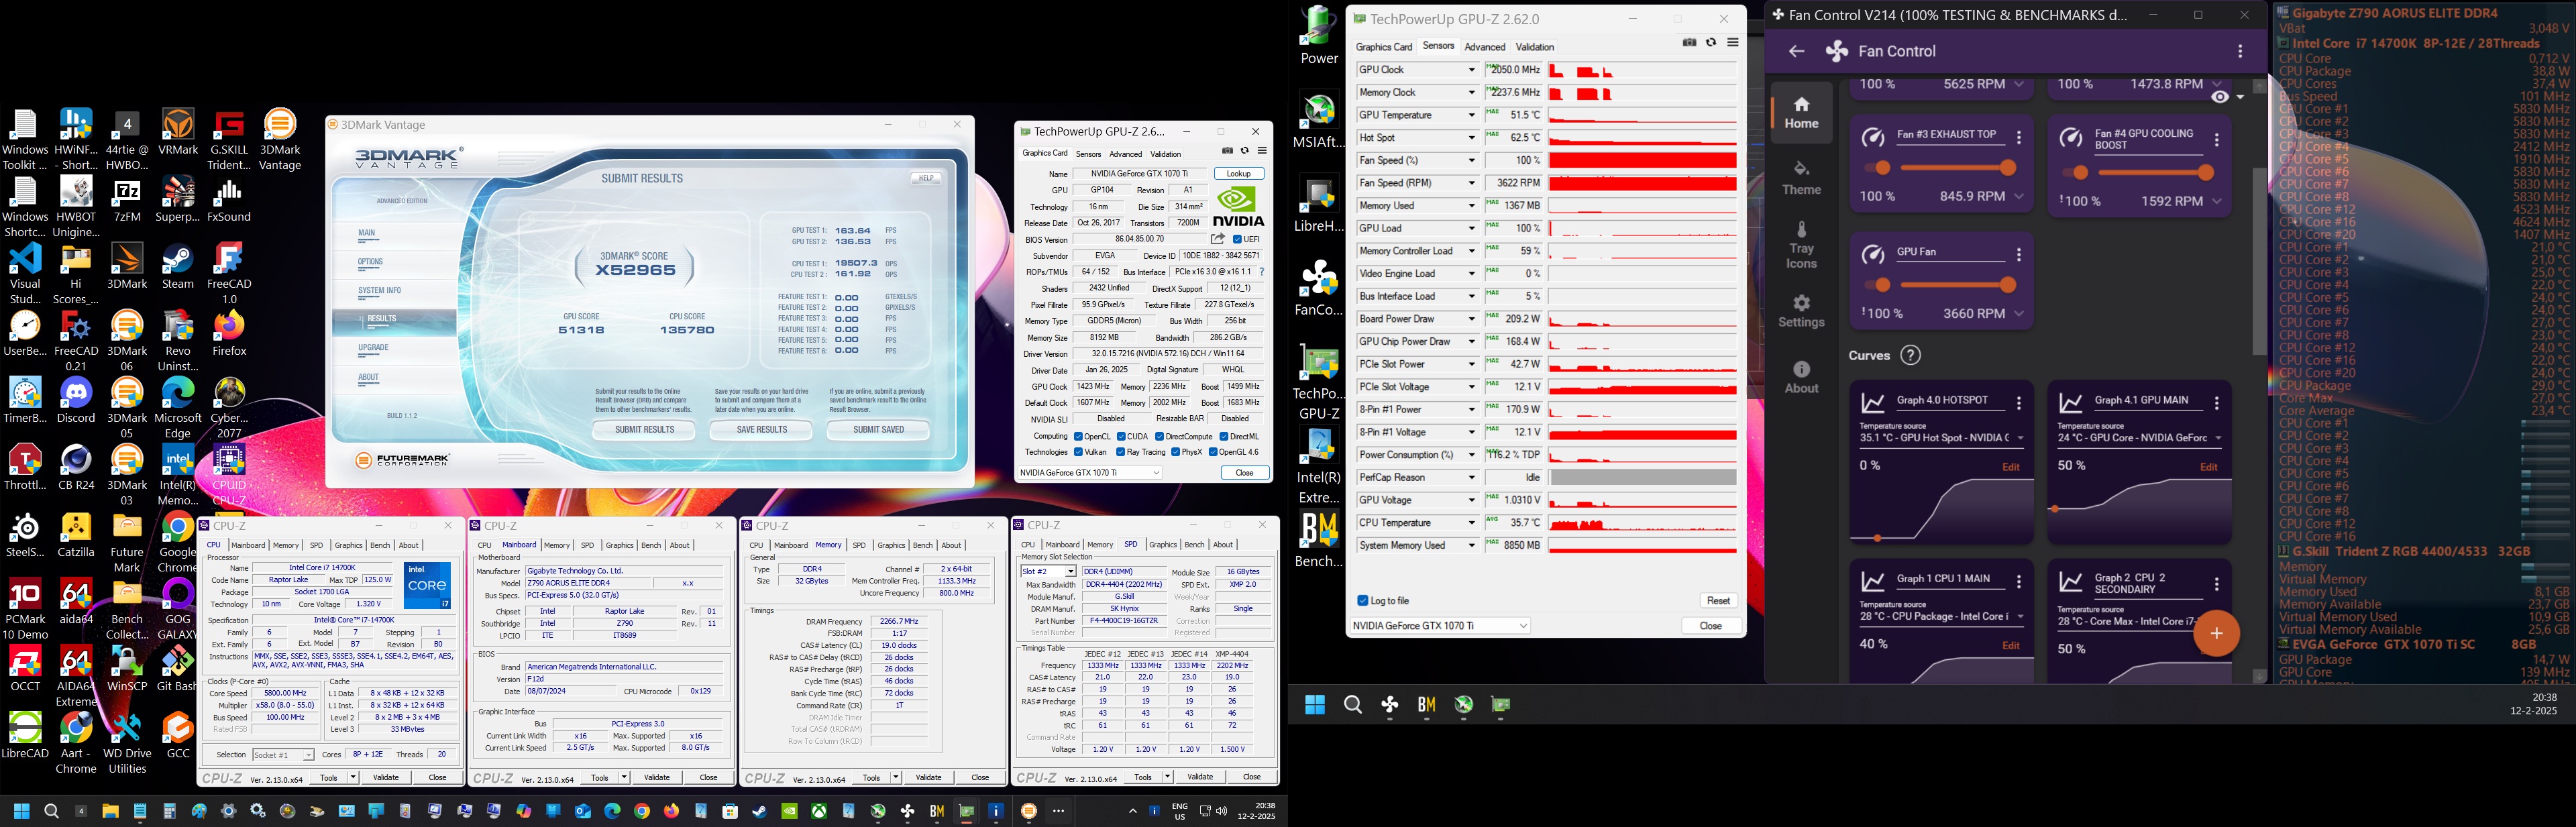Open Firefox desktop shortcut

(229, 334)
